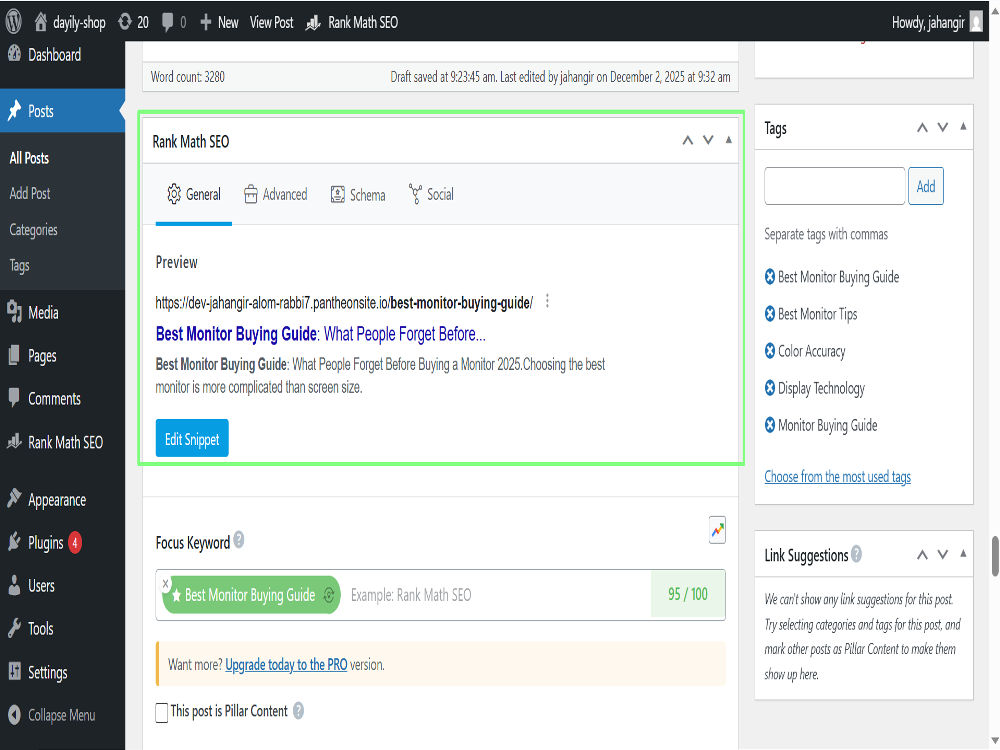Click View Post in admin bar
This screenshot has width=1000, height=750.
[x=272, y=23]
